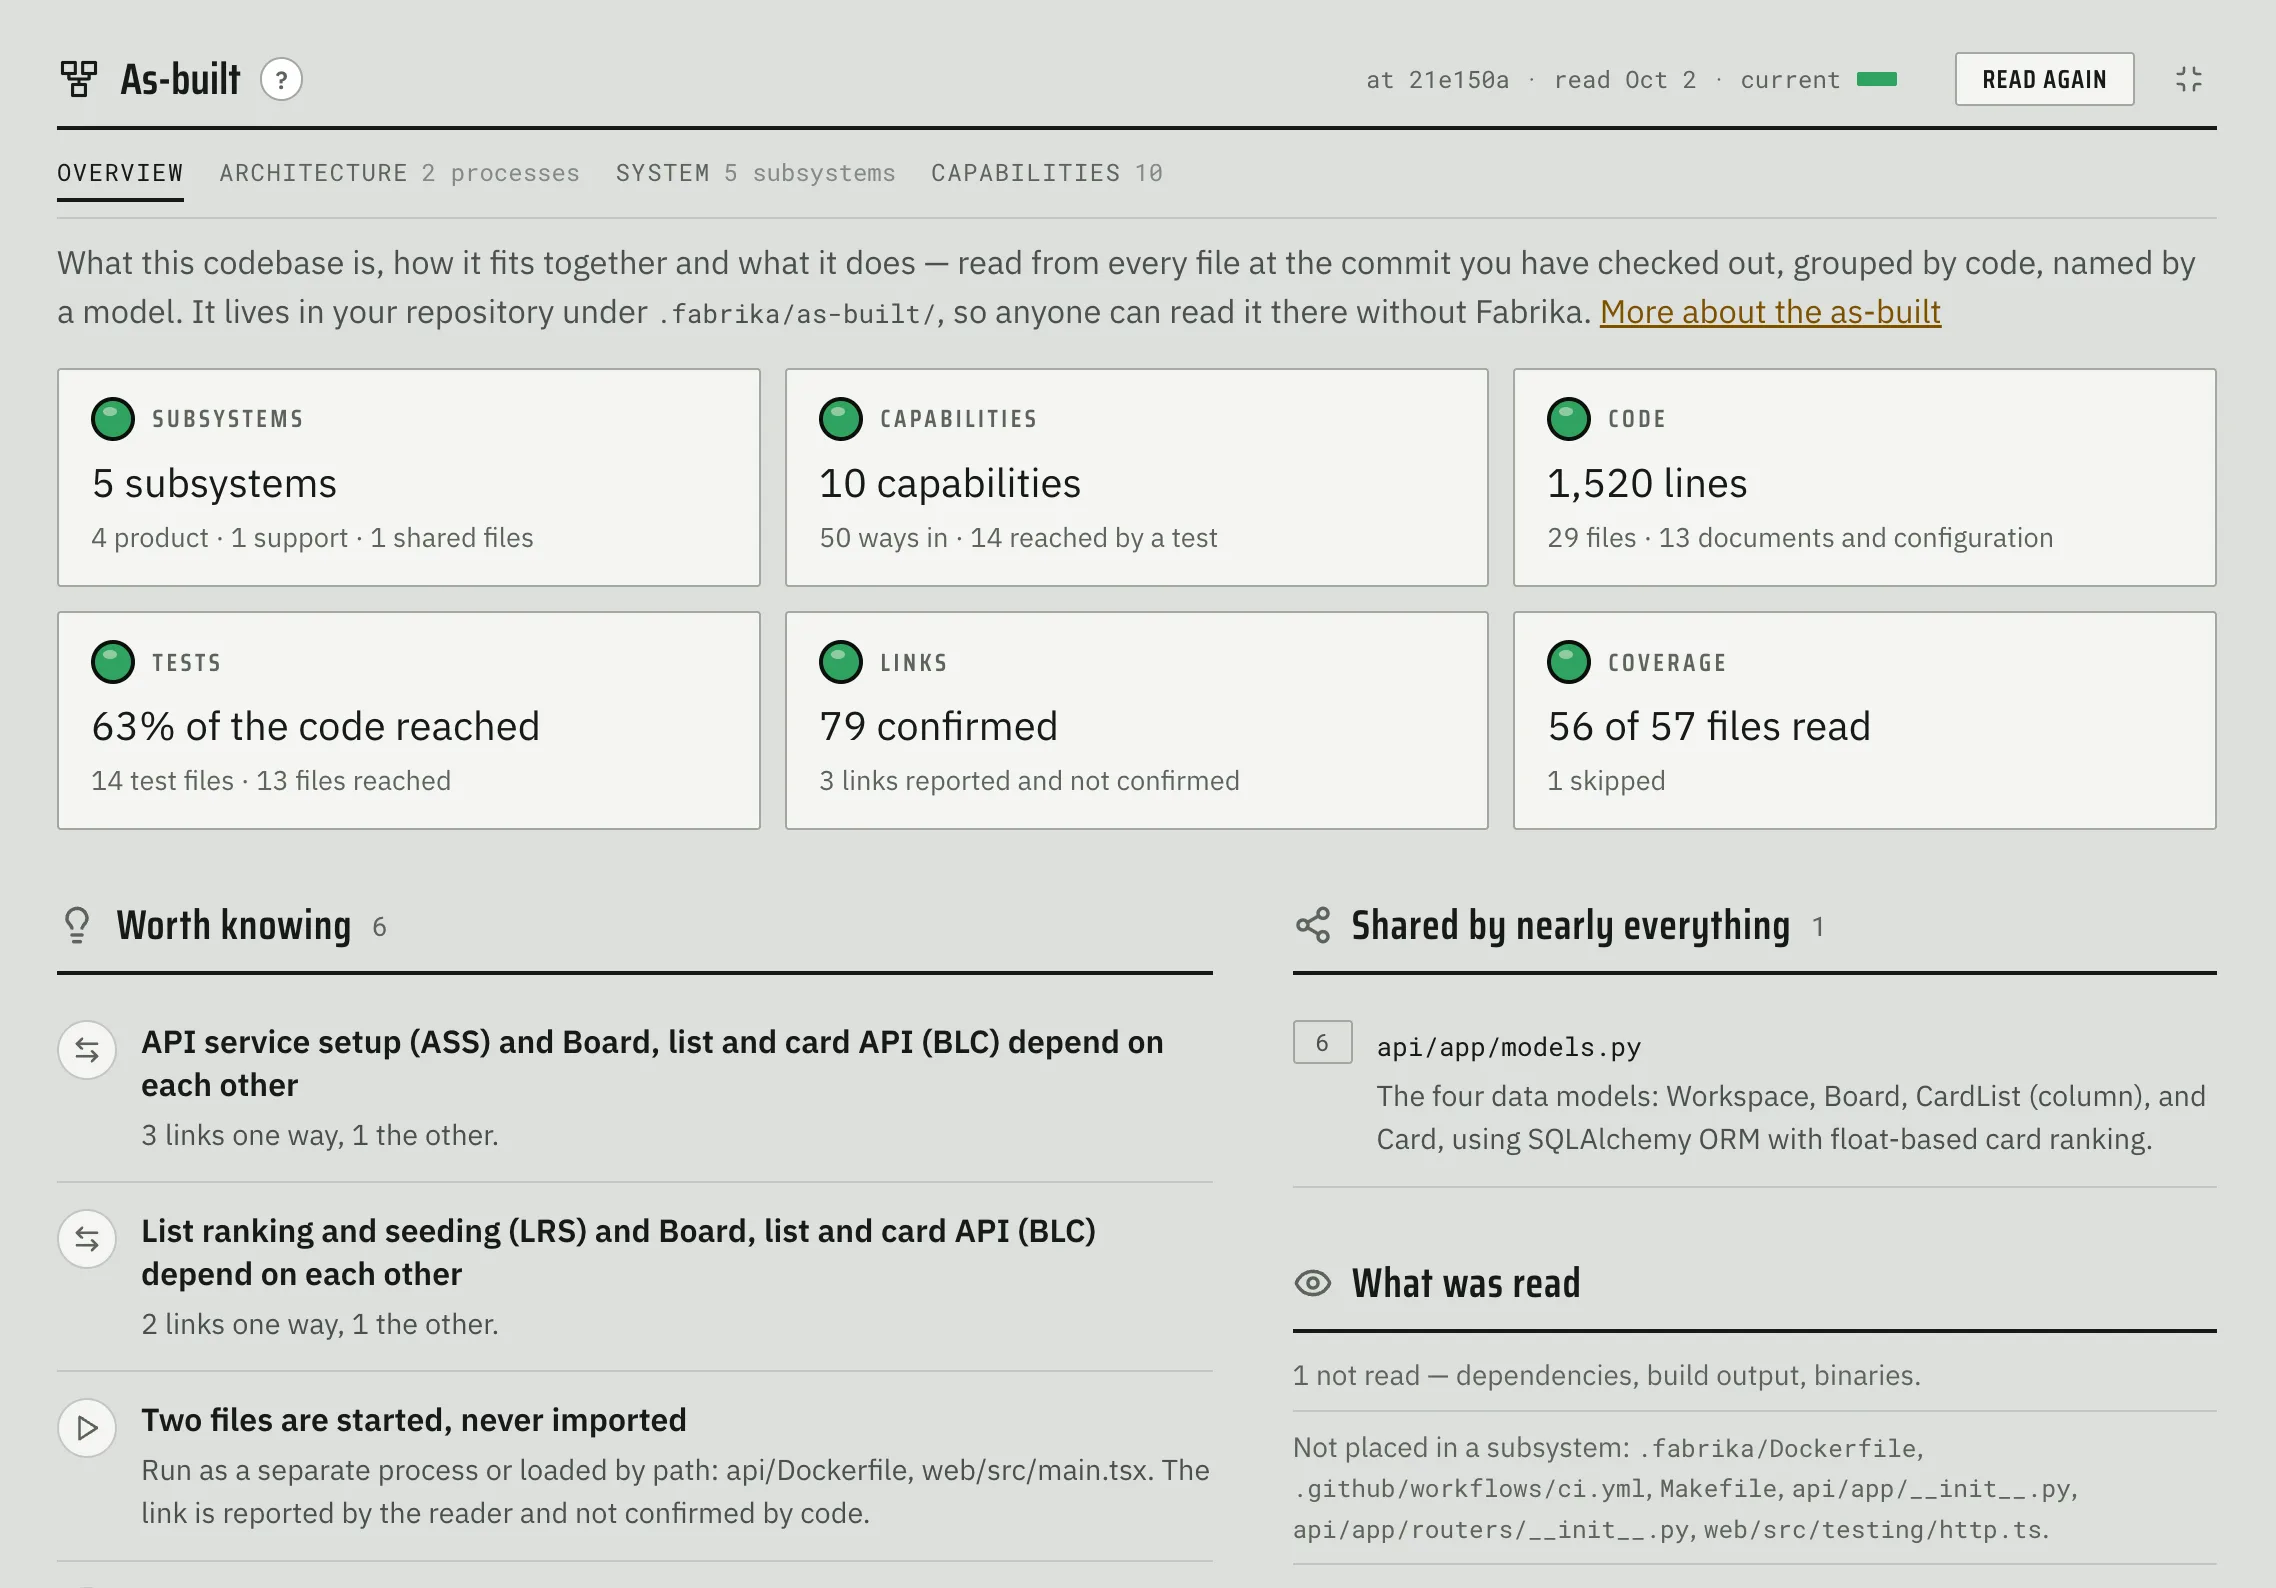Screen dimensions: 2276x1588
Task: Open the question mark help icon
Action: pyautogui.click(x=281, y=79)
